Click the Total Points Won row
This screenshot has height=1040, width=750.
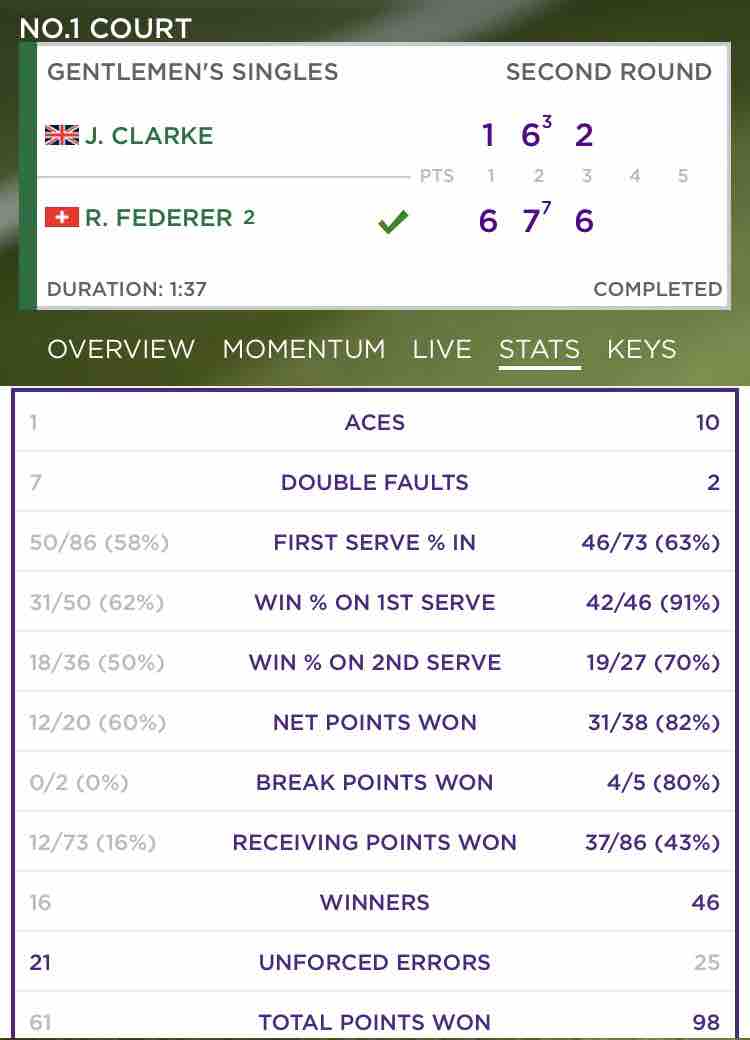375,1016
